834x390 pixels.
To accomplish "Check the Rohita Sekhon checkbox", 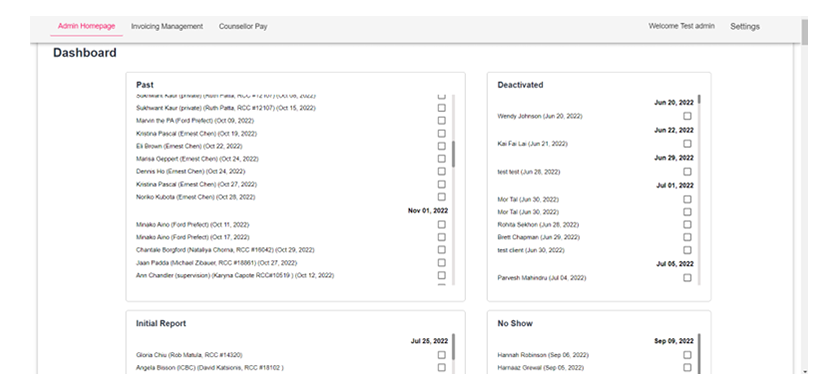I will [687, 225].
